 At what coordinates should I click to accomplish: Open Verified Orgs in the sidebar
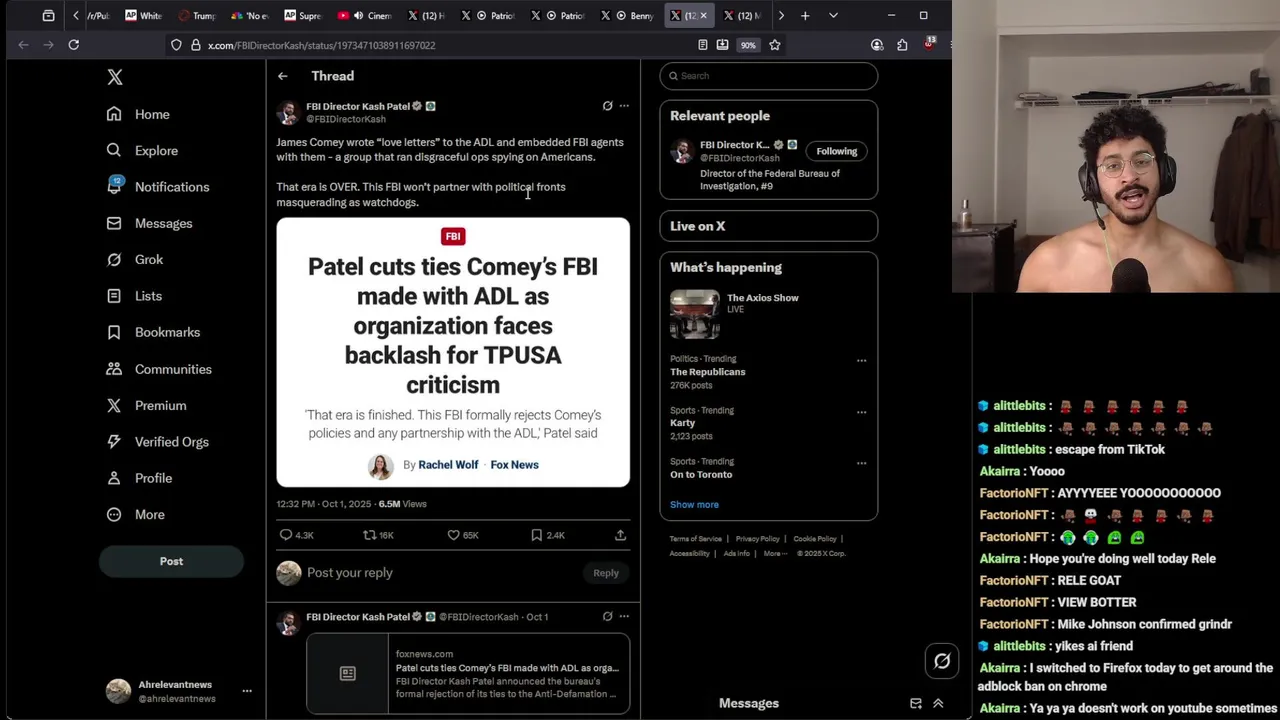pos(158,442)
